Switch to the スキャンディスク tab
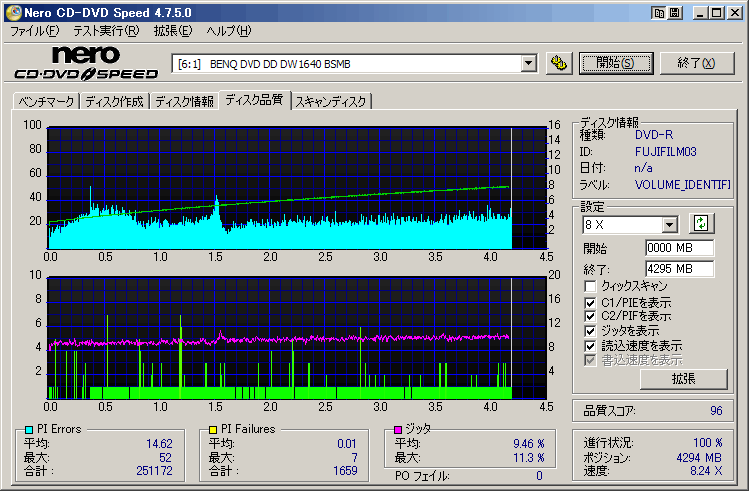This screenshot has width=749, height=491. click(331, 102)
